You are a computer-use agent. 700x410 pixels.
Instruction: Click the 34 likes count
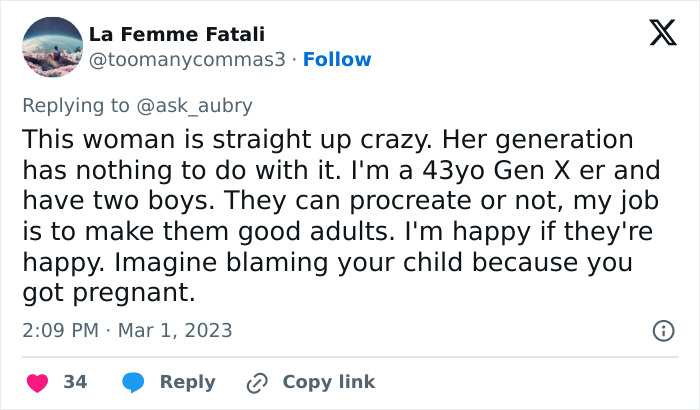click(x=75, y=382)
